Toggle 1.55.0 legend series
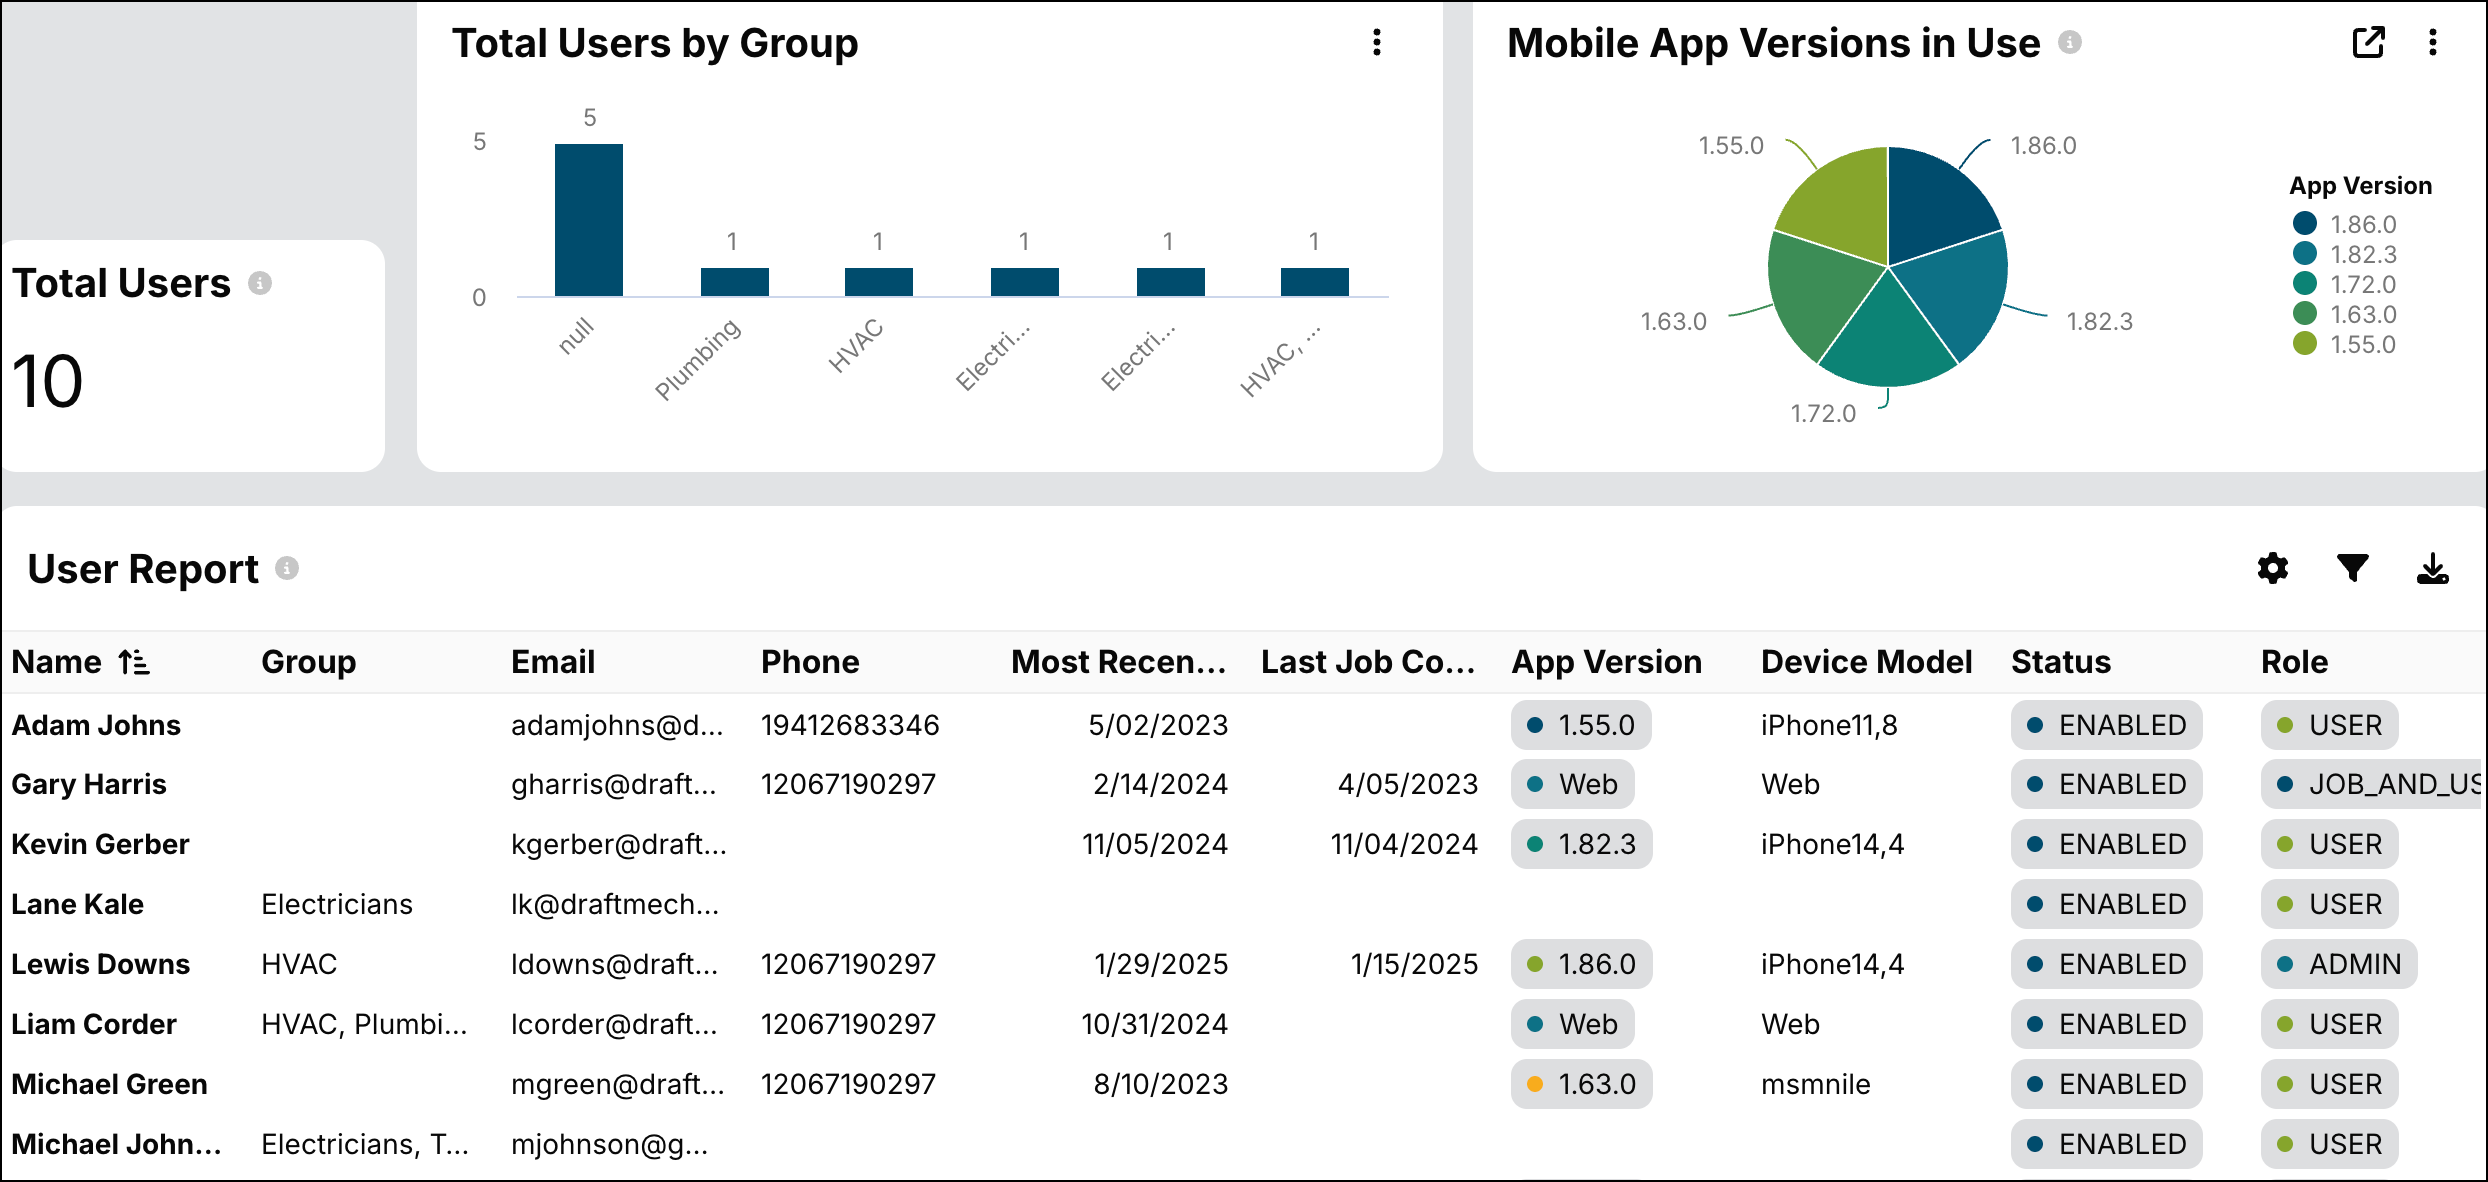The width and height of the screenshot is (2488, 1182). tap(2362, 344)
